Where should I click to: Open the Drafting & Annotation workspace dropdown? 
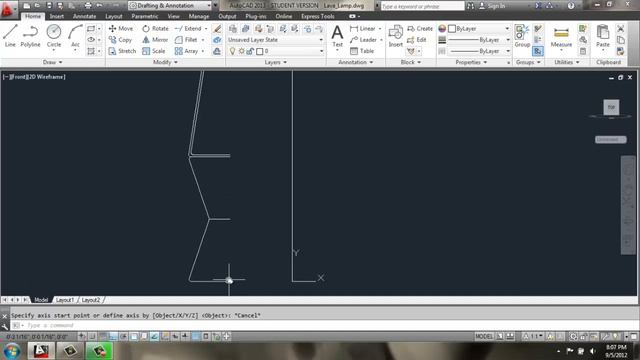pos(170,6)
